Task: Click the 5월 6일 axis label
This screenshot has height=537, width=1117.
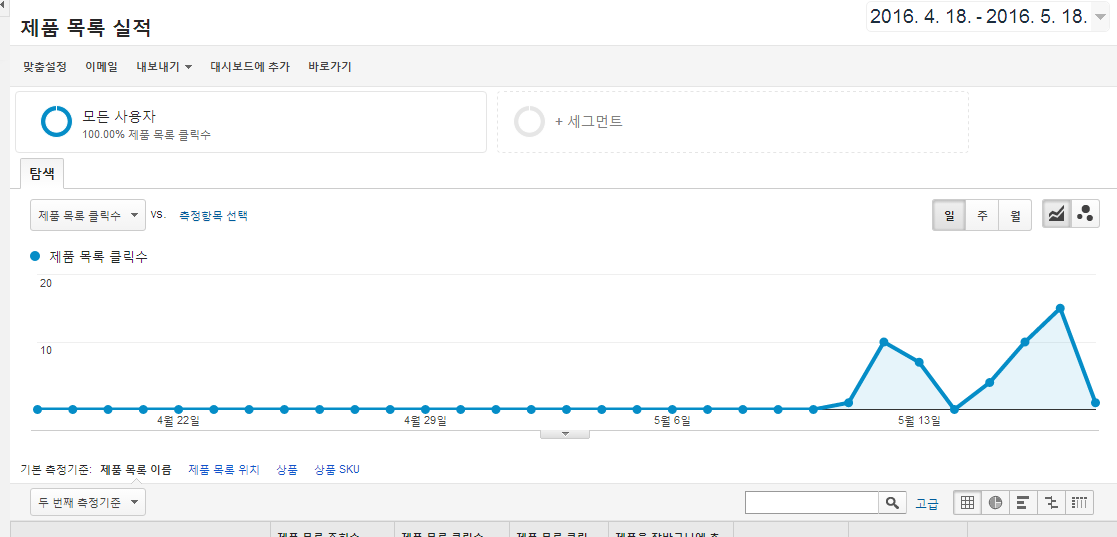Action: coord(672,421)
